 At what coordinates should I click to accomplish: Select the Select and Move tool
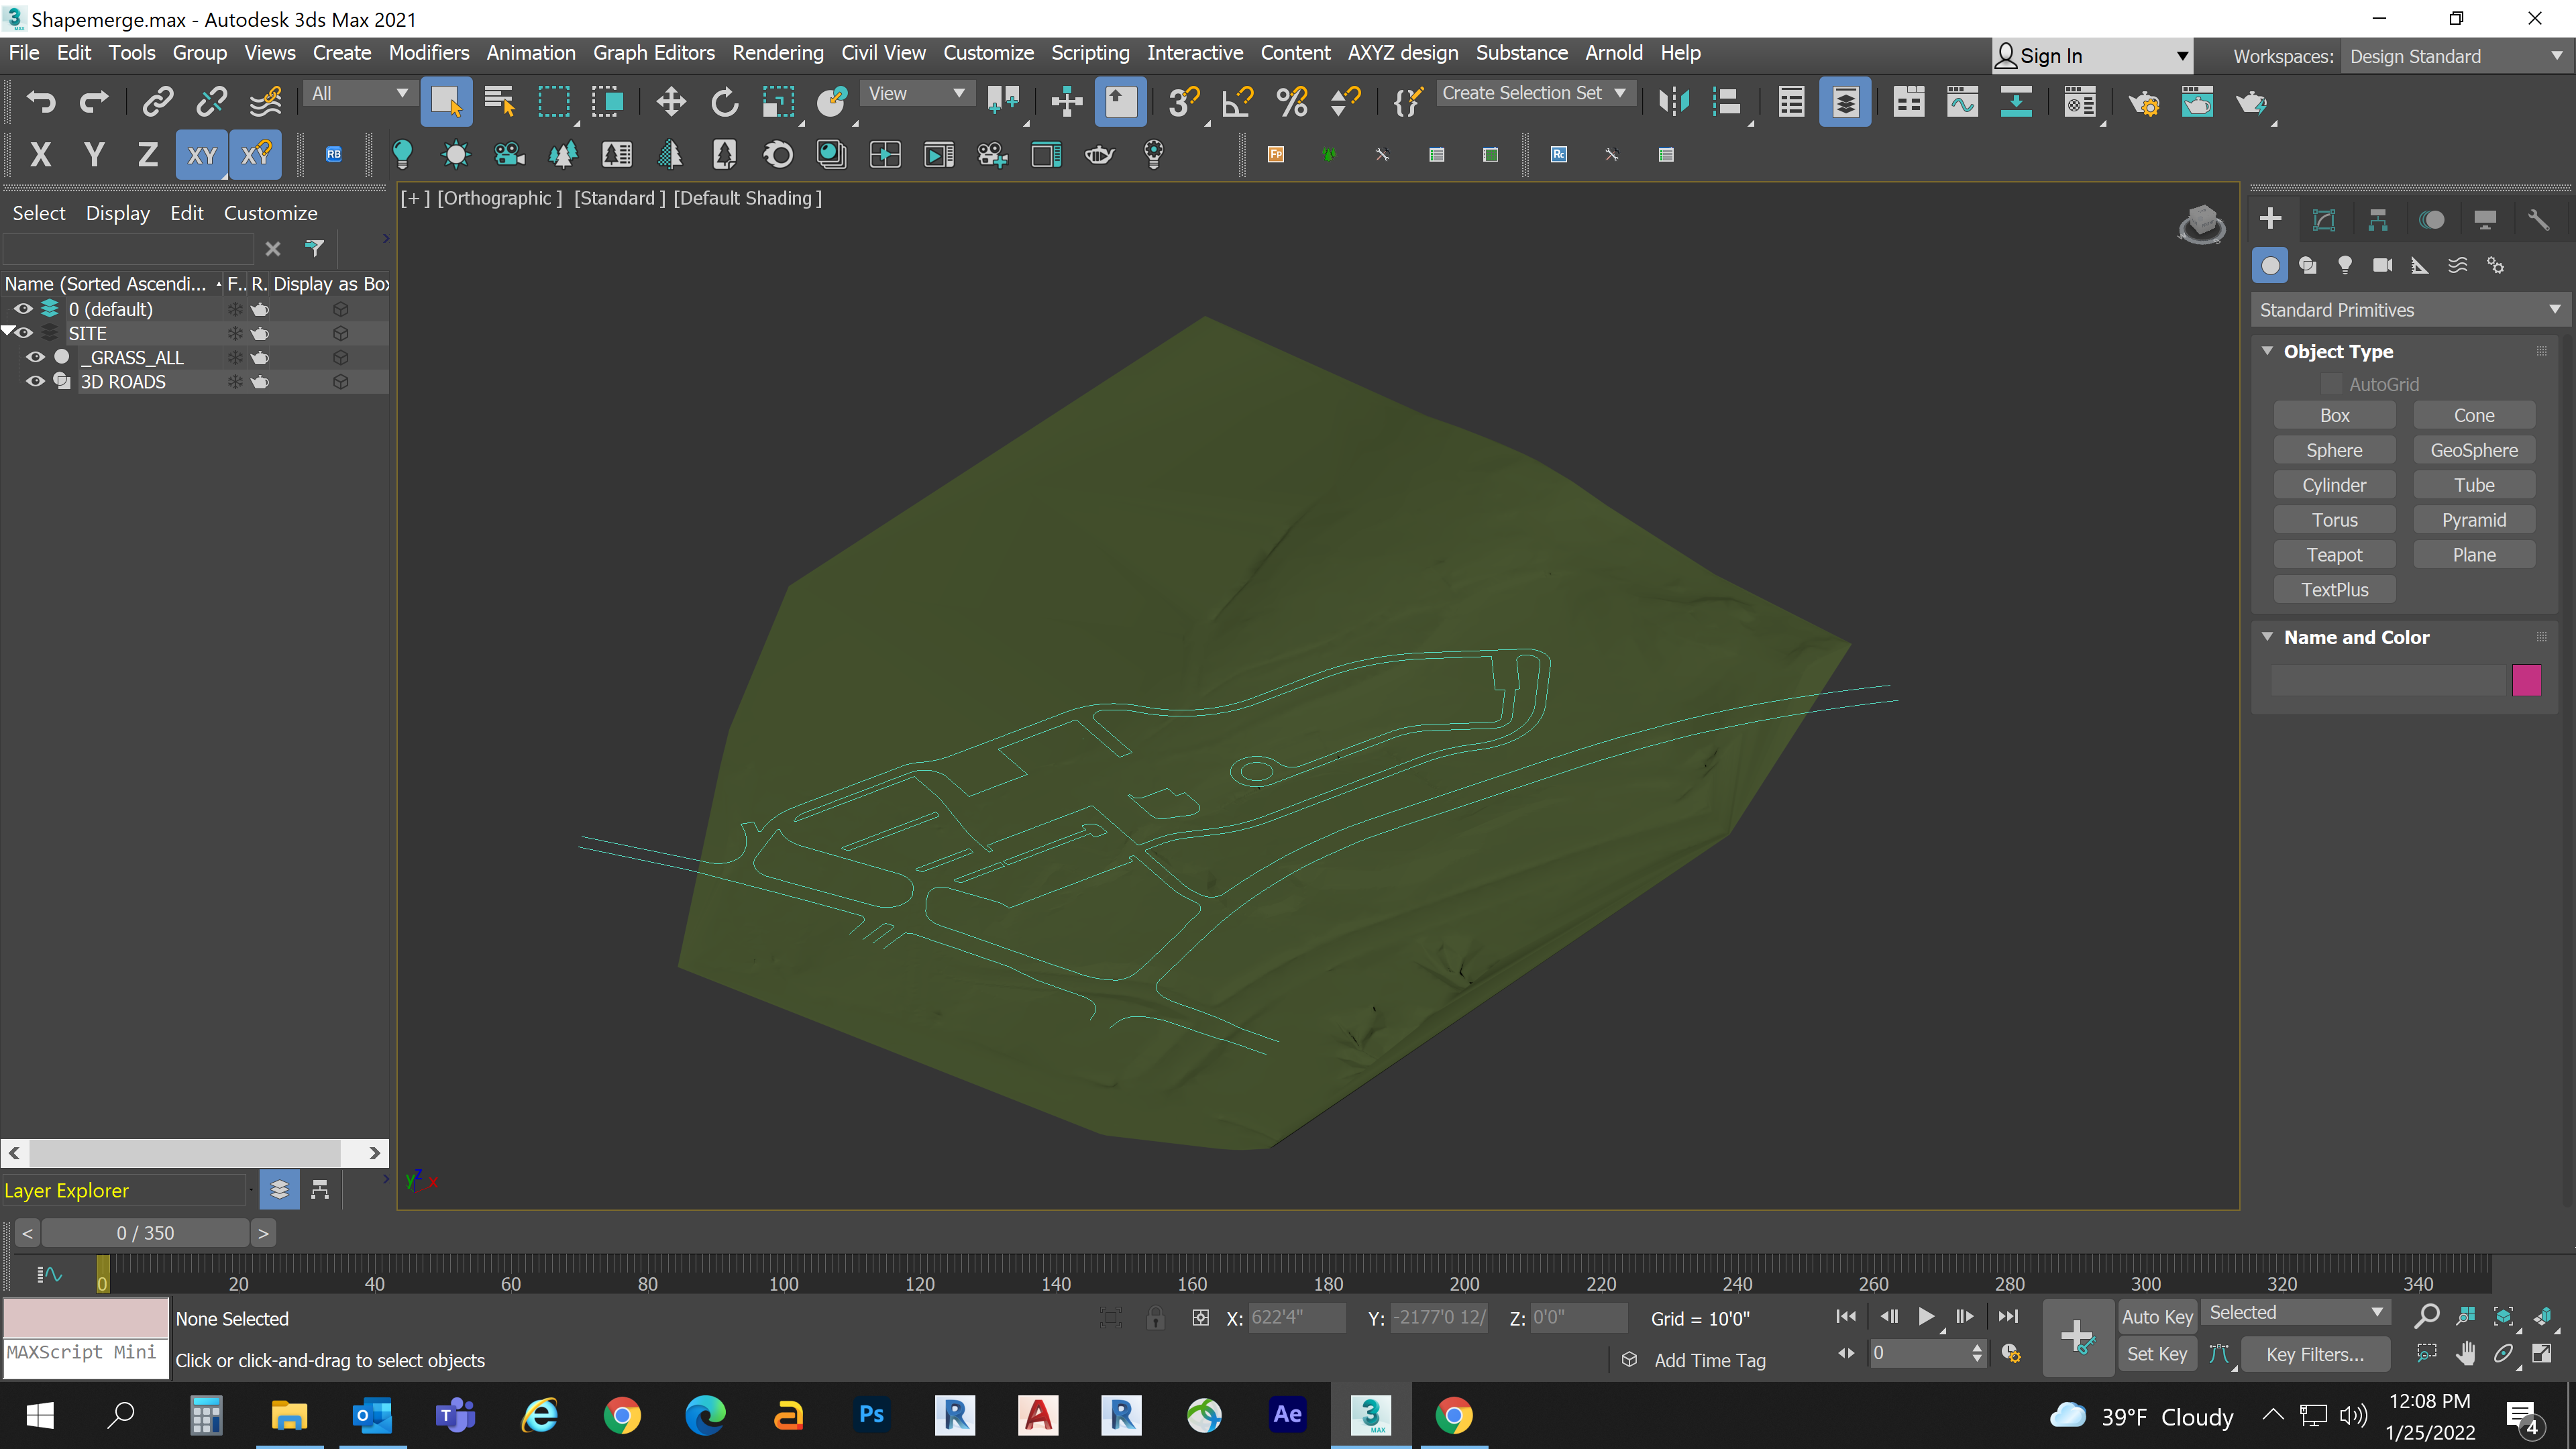pyautogui.click(x=670, y=101)
